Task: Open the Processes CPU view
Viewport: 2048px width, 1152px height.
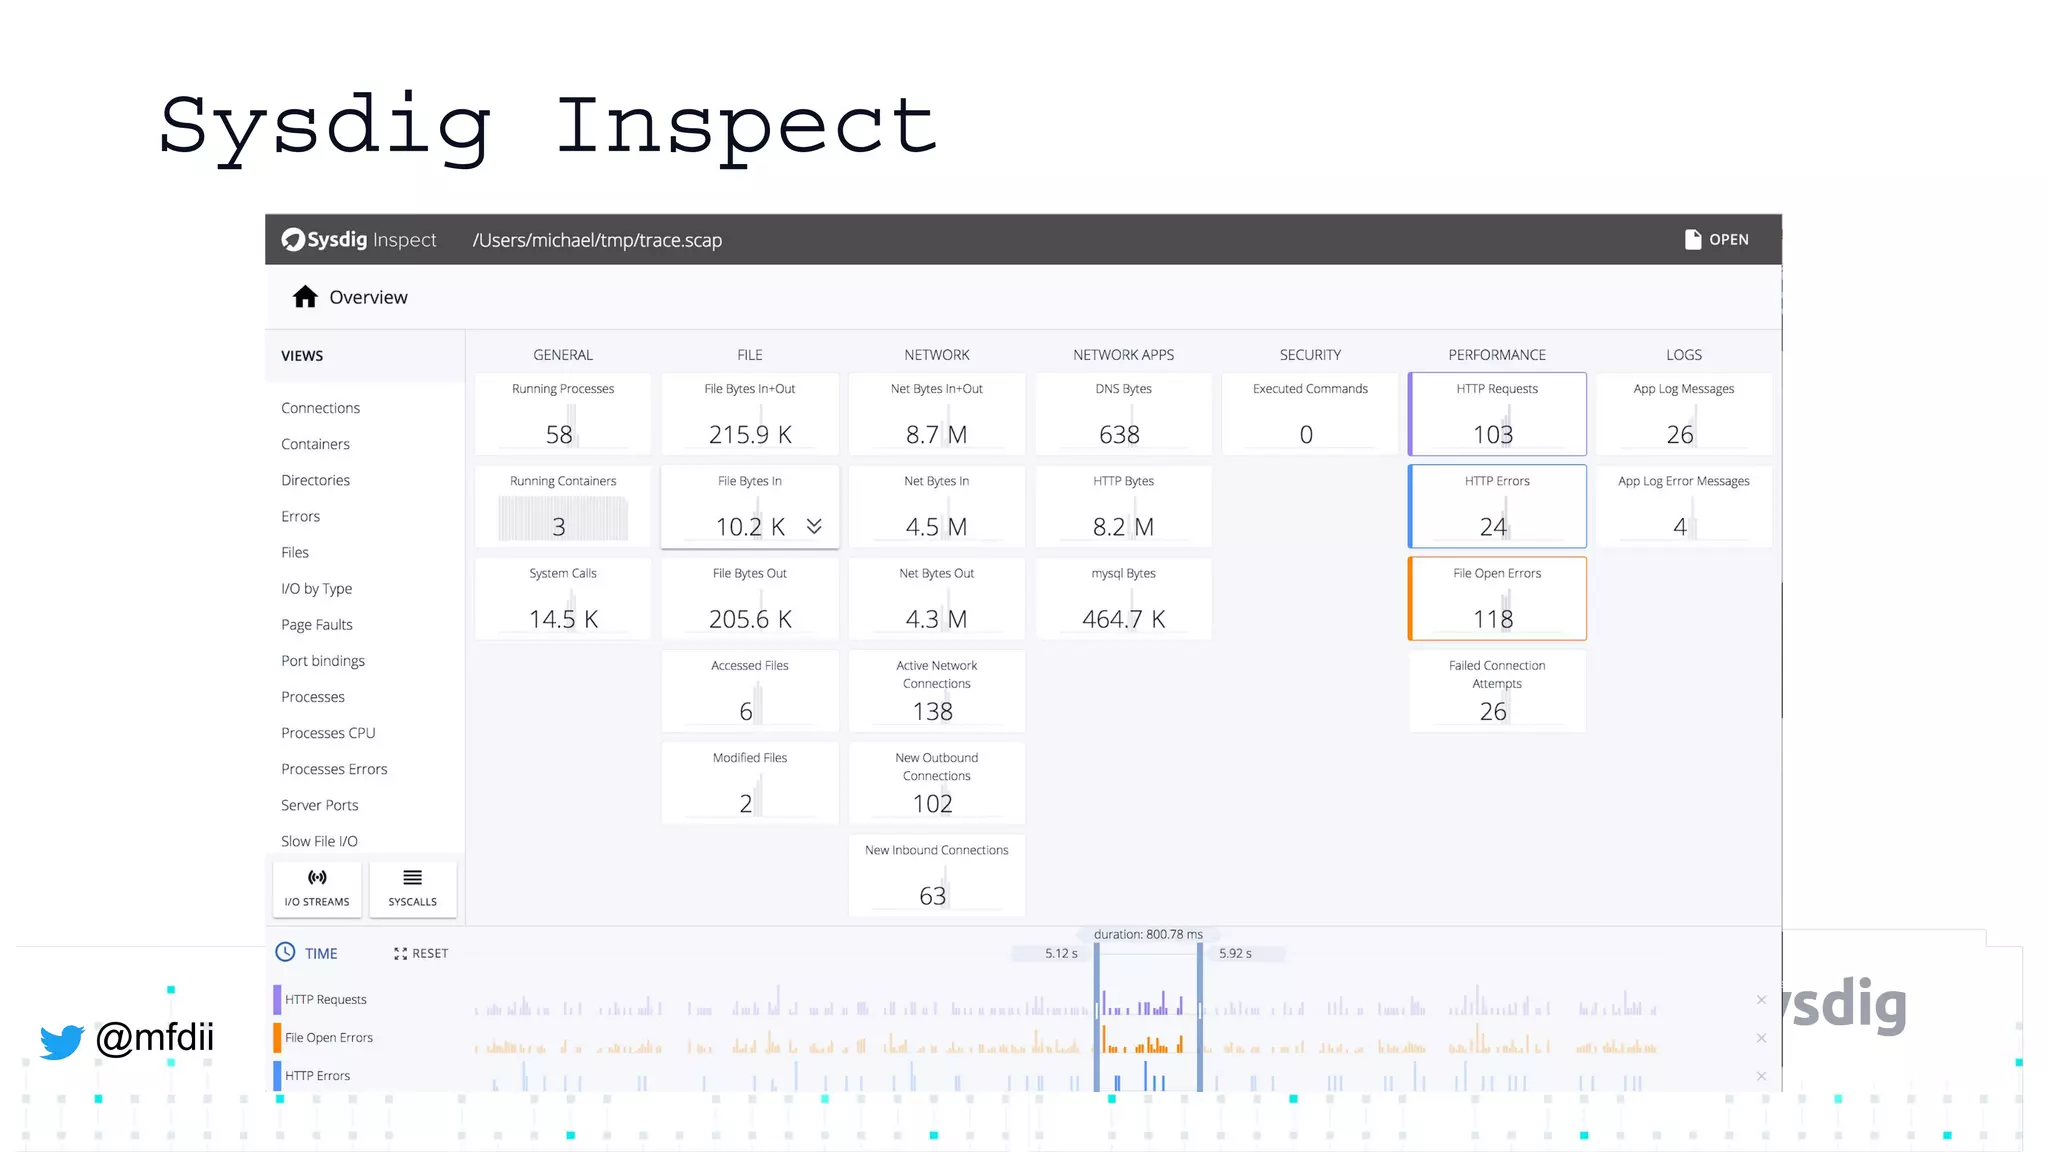Action: pyautogui.click(x=328, y=733)
